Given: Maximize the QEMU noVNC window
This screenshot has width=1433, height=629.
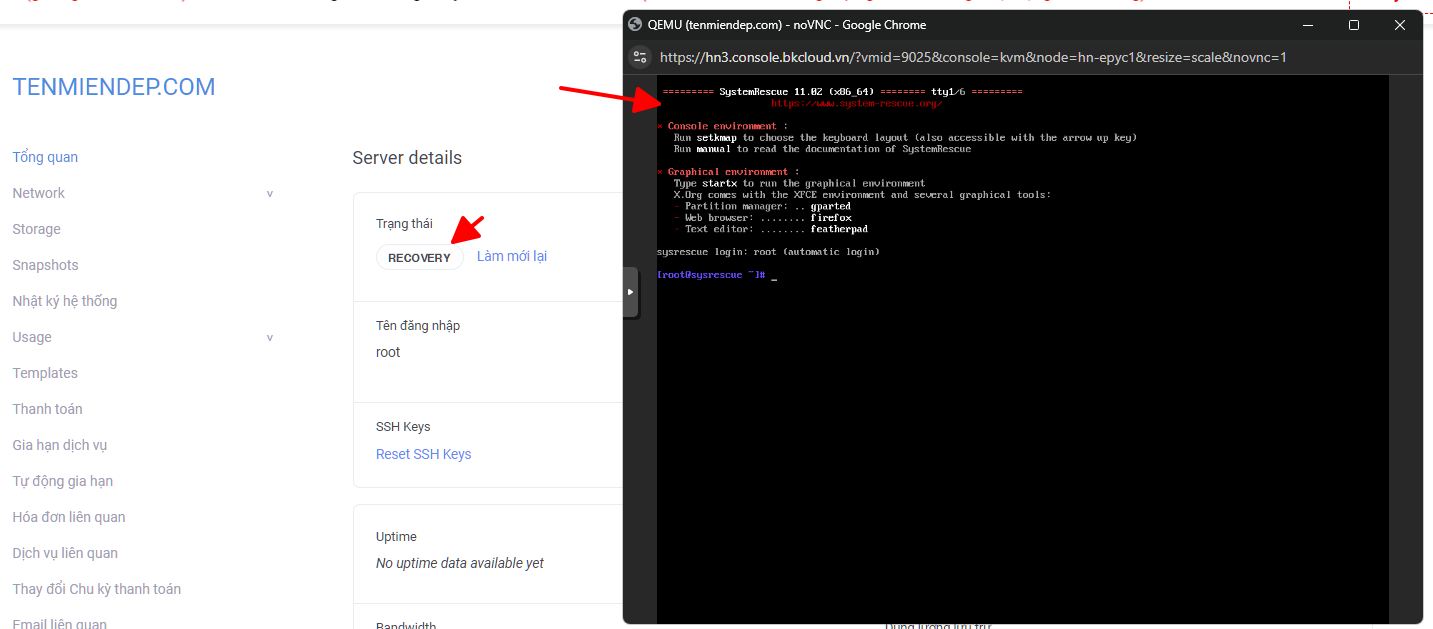Looking at the screenshot, I should (1354, 25).
